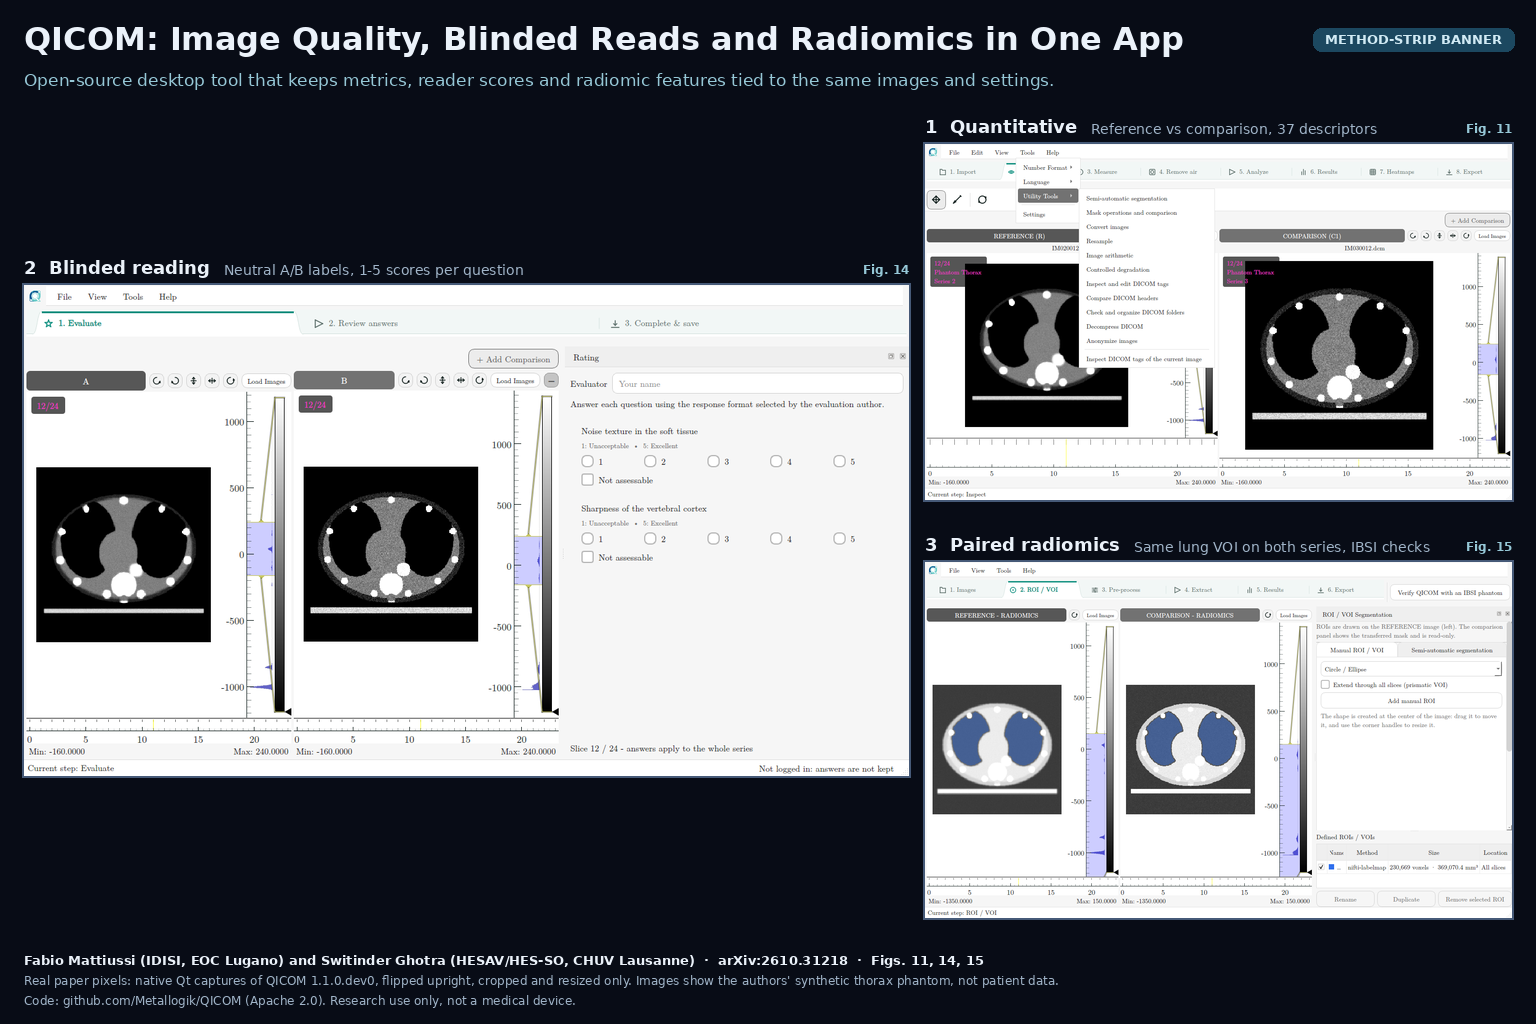Close the ROI / VOI Segmentation panel

(x=1507, y=614)
